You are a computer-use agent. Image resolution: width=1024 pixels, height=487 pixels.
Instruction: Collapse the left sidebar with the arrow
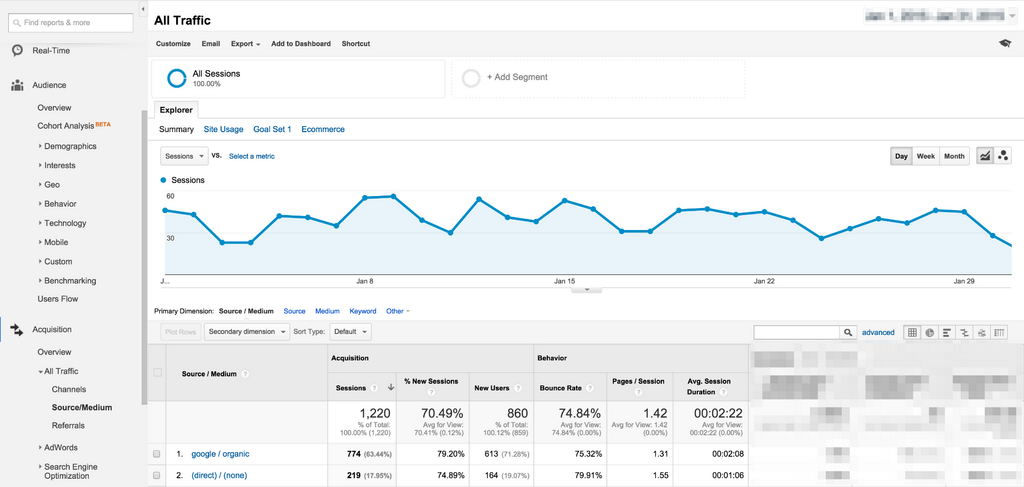[x=142, y=9]
